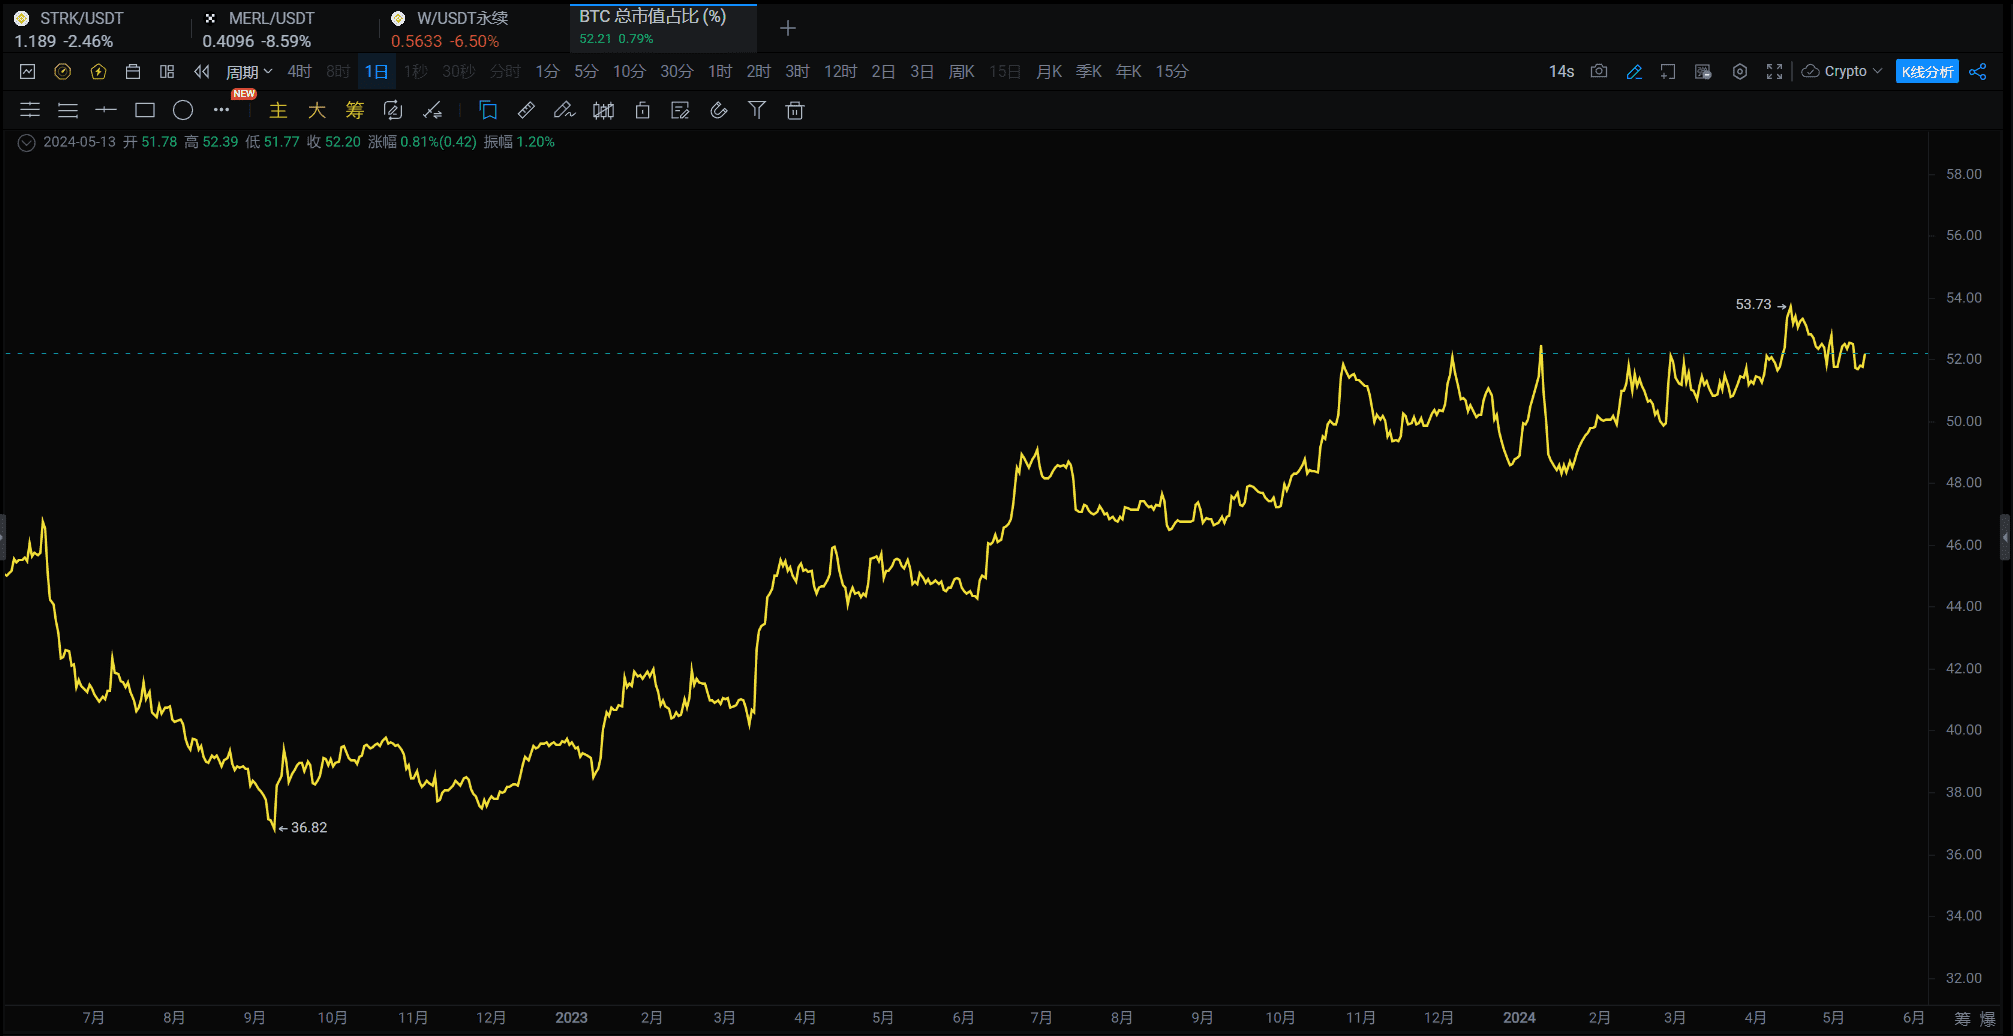Select the 1日 timeframe
This screenshot has width=2013, height=1036.
pos(377,71)
